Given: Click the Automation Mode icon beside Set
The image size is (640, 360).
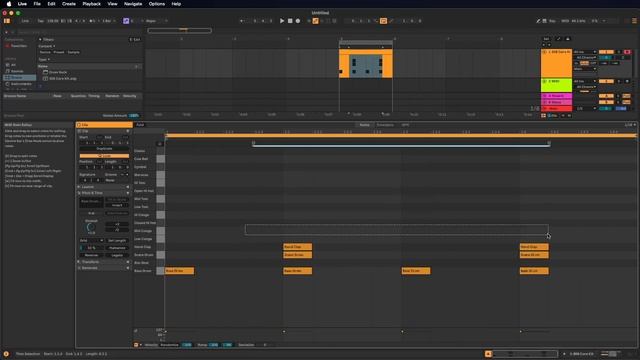Looking at the screenshot, I should pos(558,39).
